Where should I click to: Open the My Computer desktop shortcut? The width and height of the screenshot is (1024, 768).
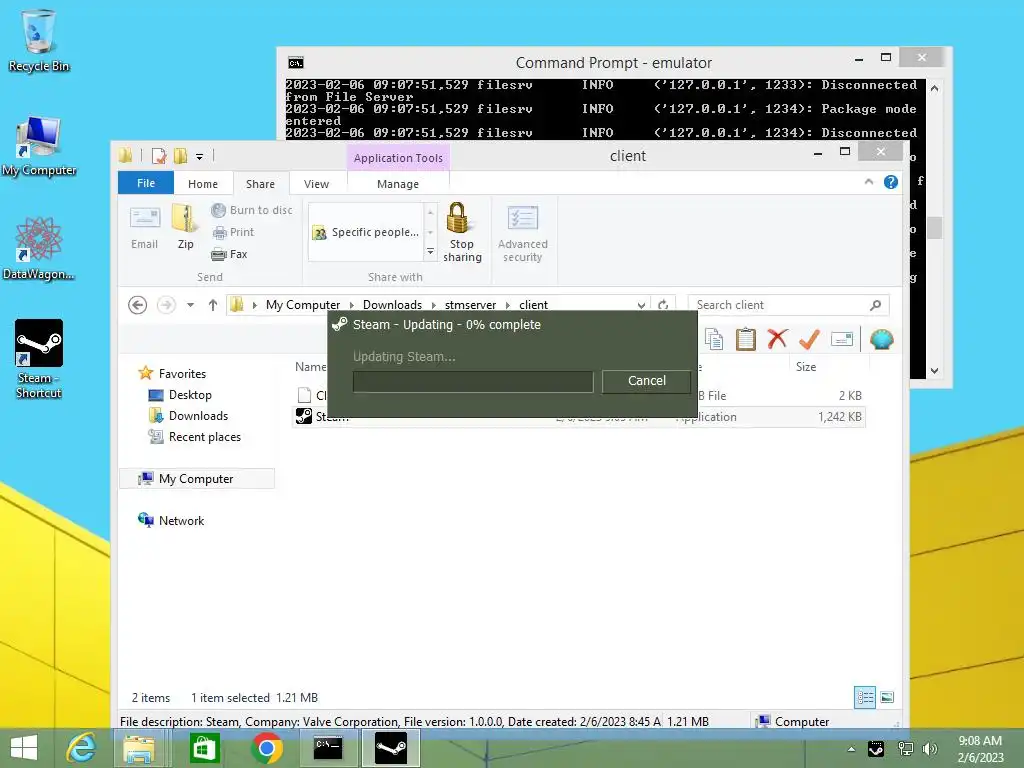click(39, 146)
